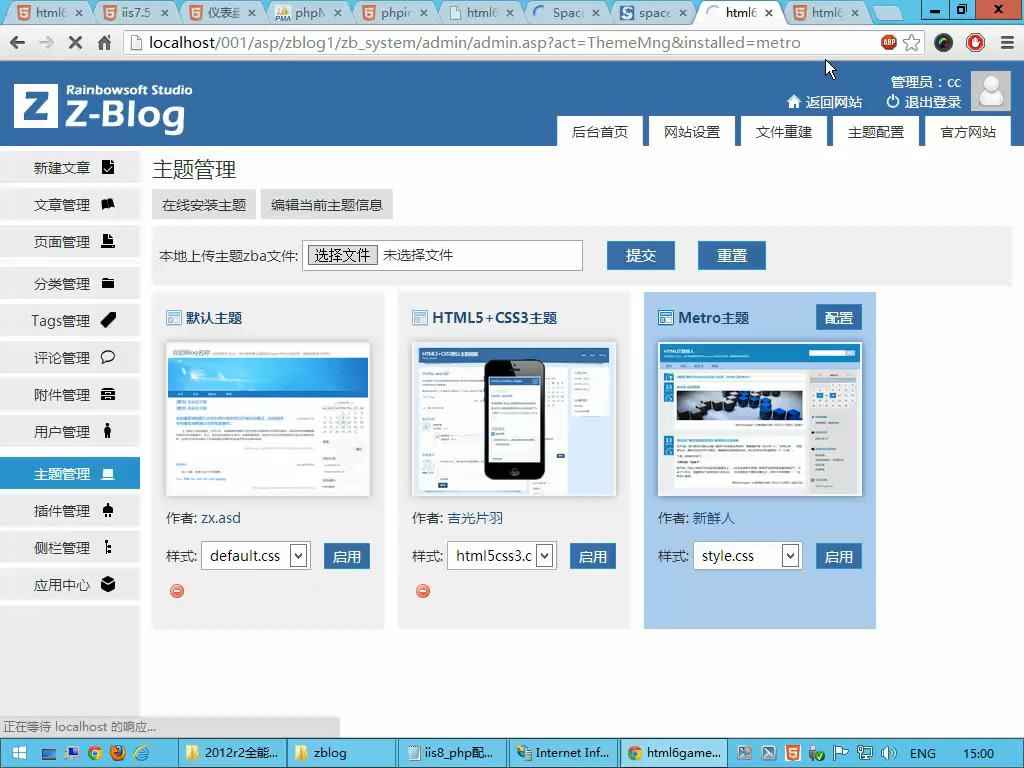Click the taskbar volume speaker icon
This screenshot has width=1024, height=768.
pyautogui.click(x=888, y=753)
